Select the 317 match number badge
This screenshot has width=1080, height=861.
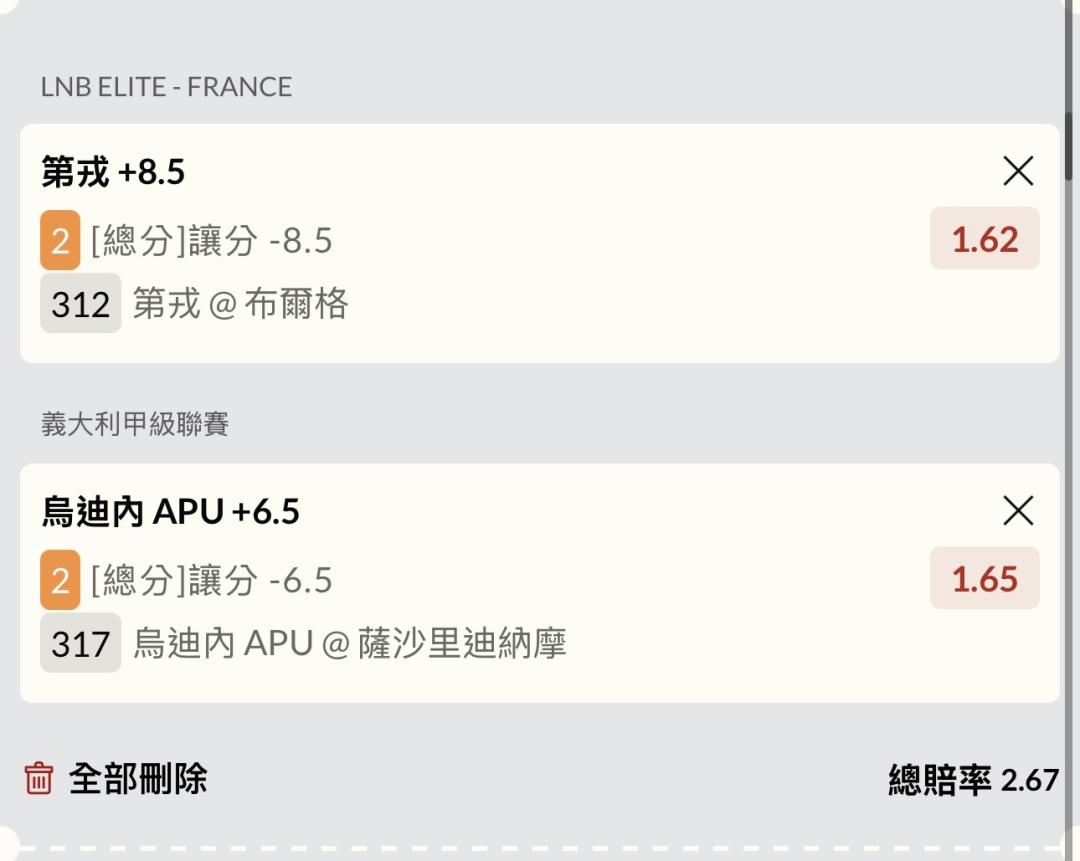point(80,643)
